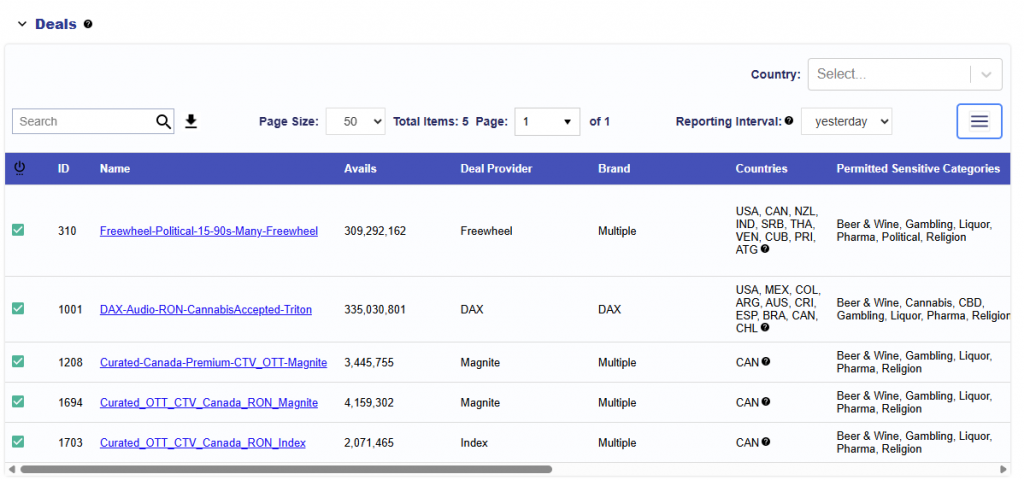Image resolution: width=1024 pixels, height=480 pixels.
Task: Collapse the Deals section chevron
Action: pyautogui.click(x=22, y=24)
